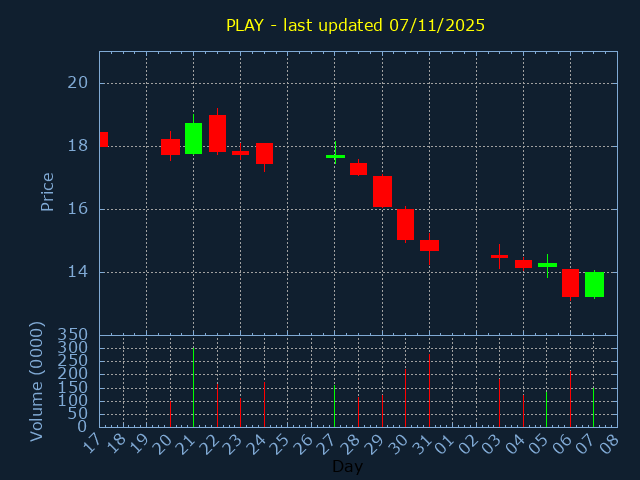Click the price axis tick '20'
Screen dimensions: 640x480
pyautogui.click(x=78, y=83)
